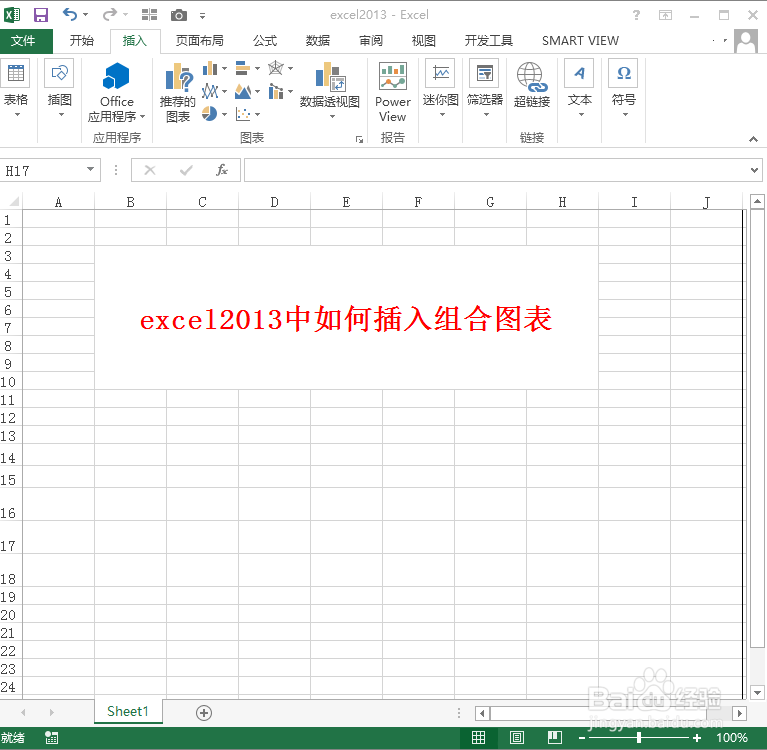This screenshot has height=750, width=767.
Task: Click the zoom slider handle
Action: 639,737
